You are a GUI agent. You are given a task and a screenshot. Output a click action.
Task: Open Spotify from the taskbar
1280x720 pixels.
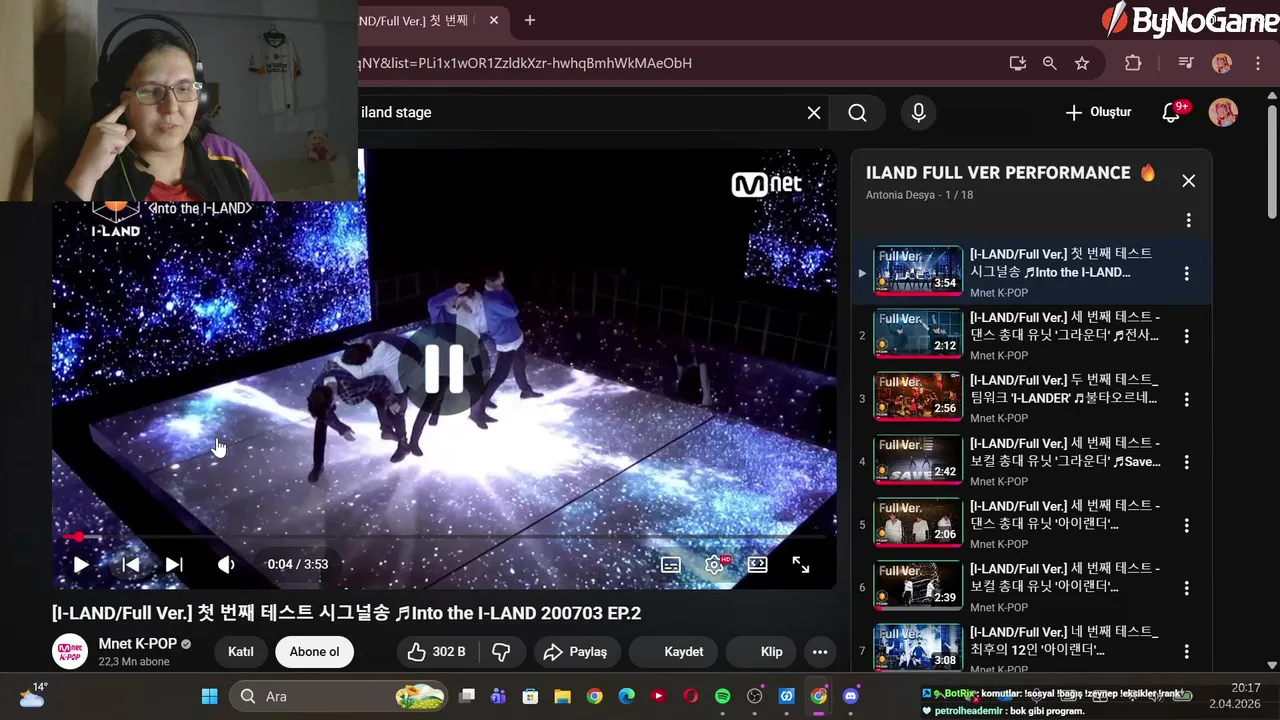[x=722, y=696]
